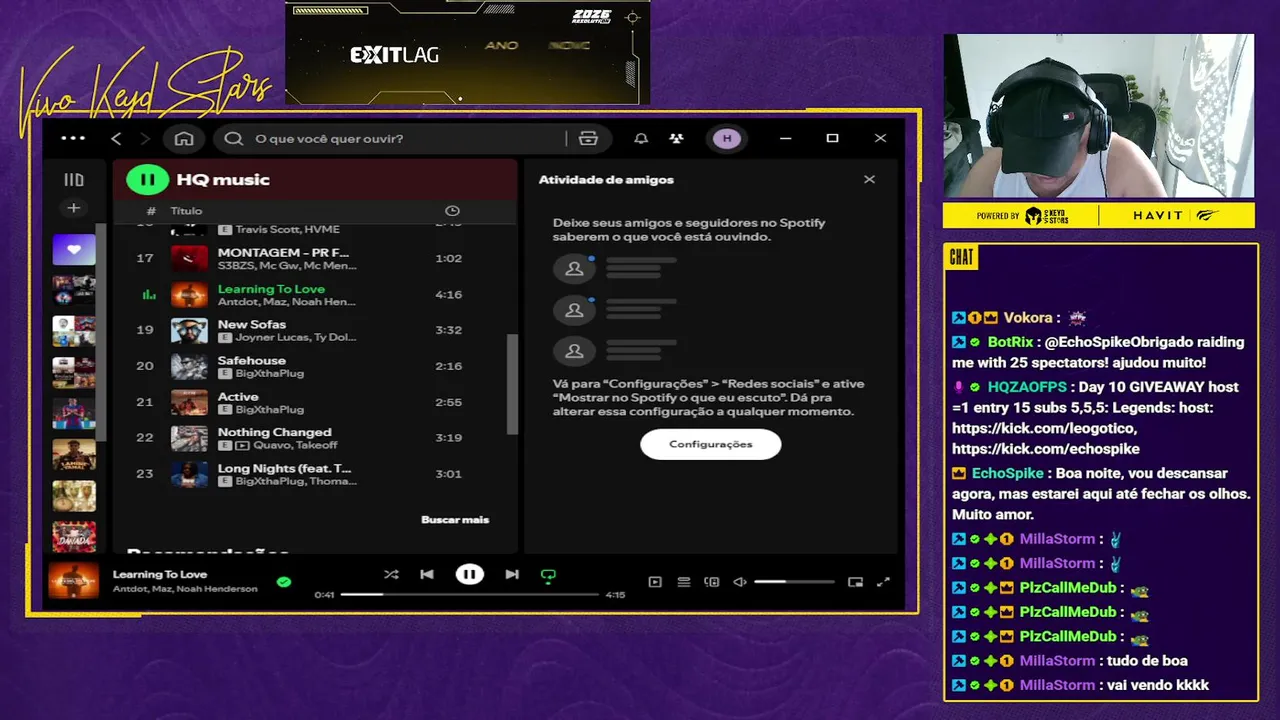
Task: Toggle the saved green checkmark in player bar
Action: tap(284, 581)
